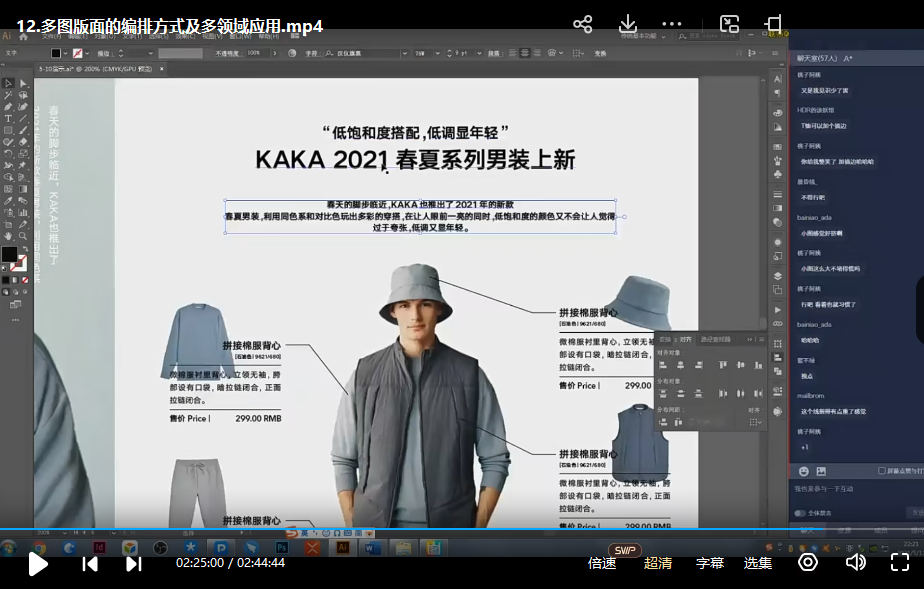The height and width of the screenshot is (589, 924).
Task: Share the video using share icon
Action: pyautogui.click(x=583, y=24)
